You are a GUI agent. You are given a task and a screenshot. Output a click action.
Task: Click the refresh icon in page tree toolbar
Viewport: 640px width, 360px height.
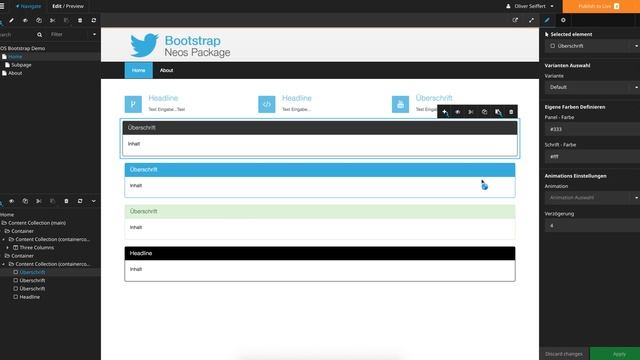(x=94, y=20)
